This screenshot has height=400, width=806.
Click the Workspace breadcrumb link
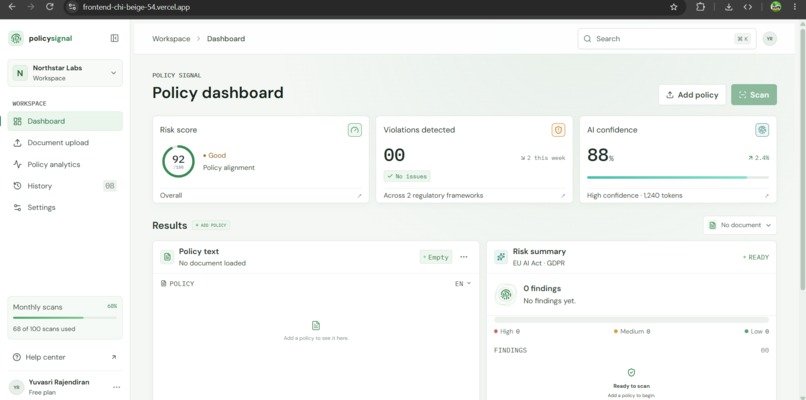coord(171,39)
